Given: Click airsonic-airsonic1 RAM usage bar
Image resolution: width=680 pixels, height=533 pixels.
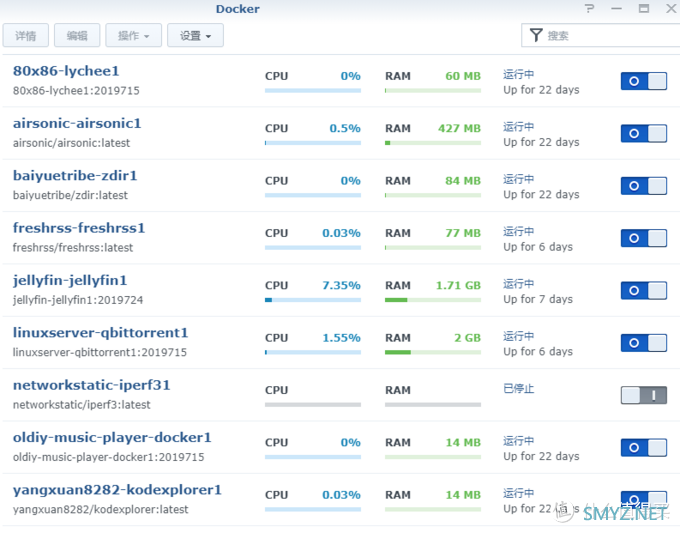Looking at the screenshot, I should (433, 143).
